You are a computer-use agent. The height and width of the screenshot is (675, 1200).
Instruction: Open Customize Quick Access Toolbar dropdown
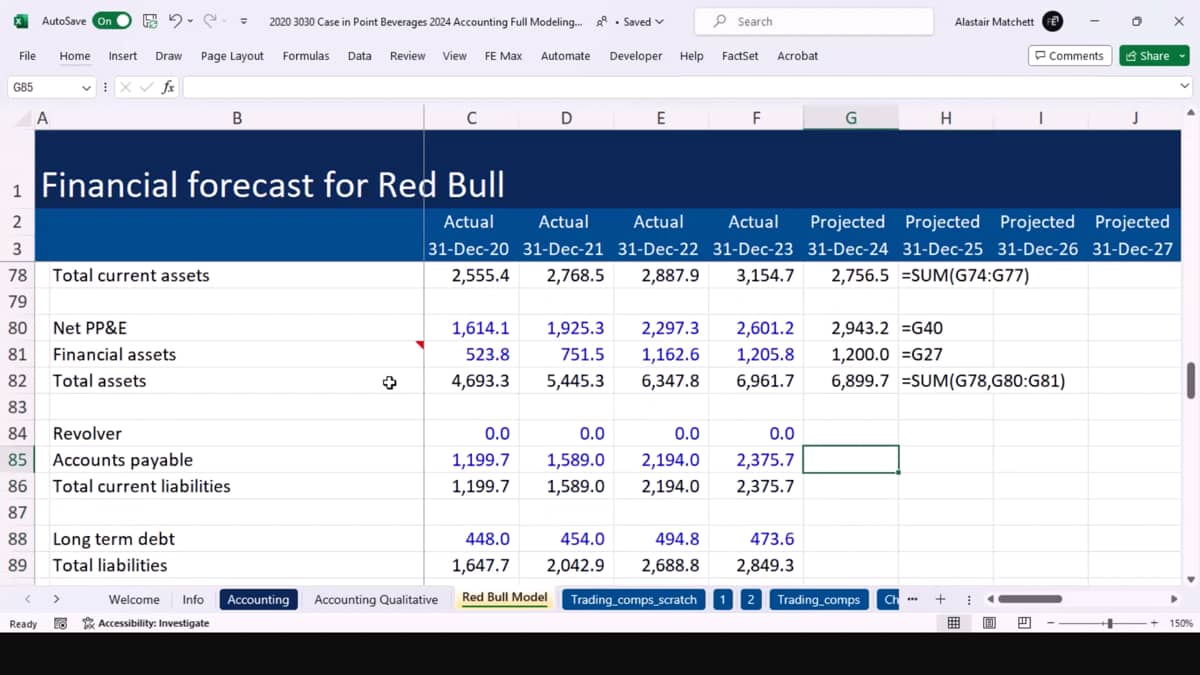pos(243,21)
